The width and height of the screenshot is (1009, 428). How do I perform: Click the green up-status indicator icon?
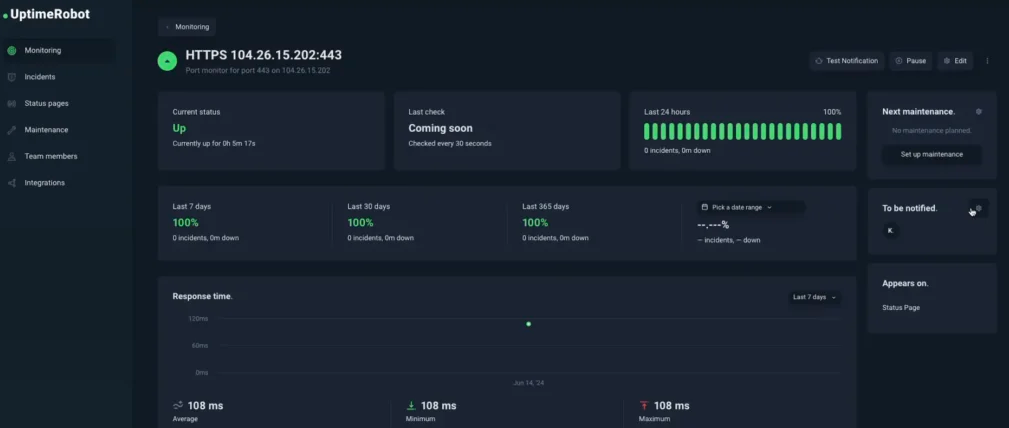click(168, 61)
